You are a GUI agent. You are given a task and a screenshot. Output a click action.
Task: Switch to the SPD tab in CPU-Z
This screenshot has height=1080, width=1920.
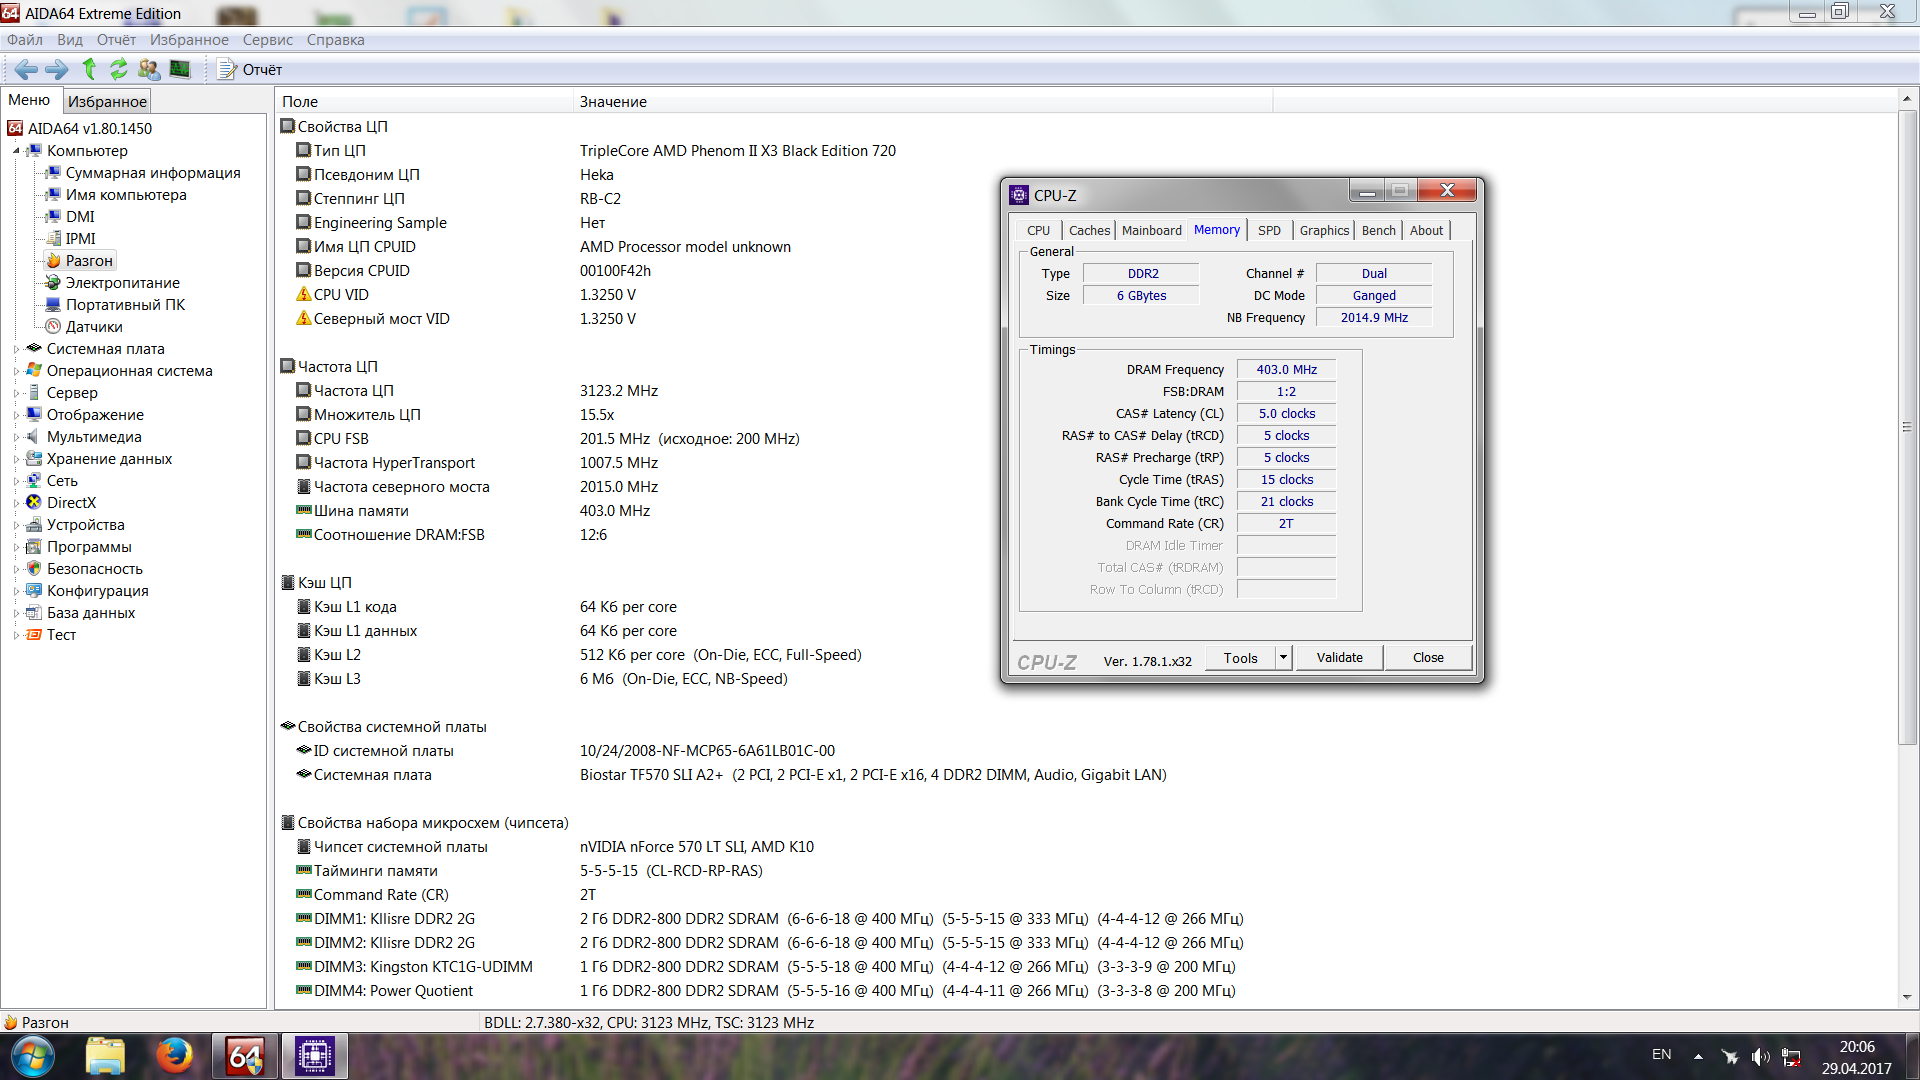tap(1269, 230)
